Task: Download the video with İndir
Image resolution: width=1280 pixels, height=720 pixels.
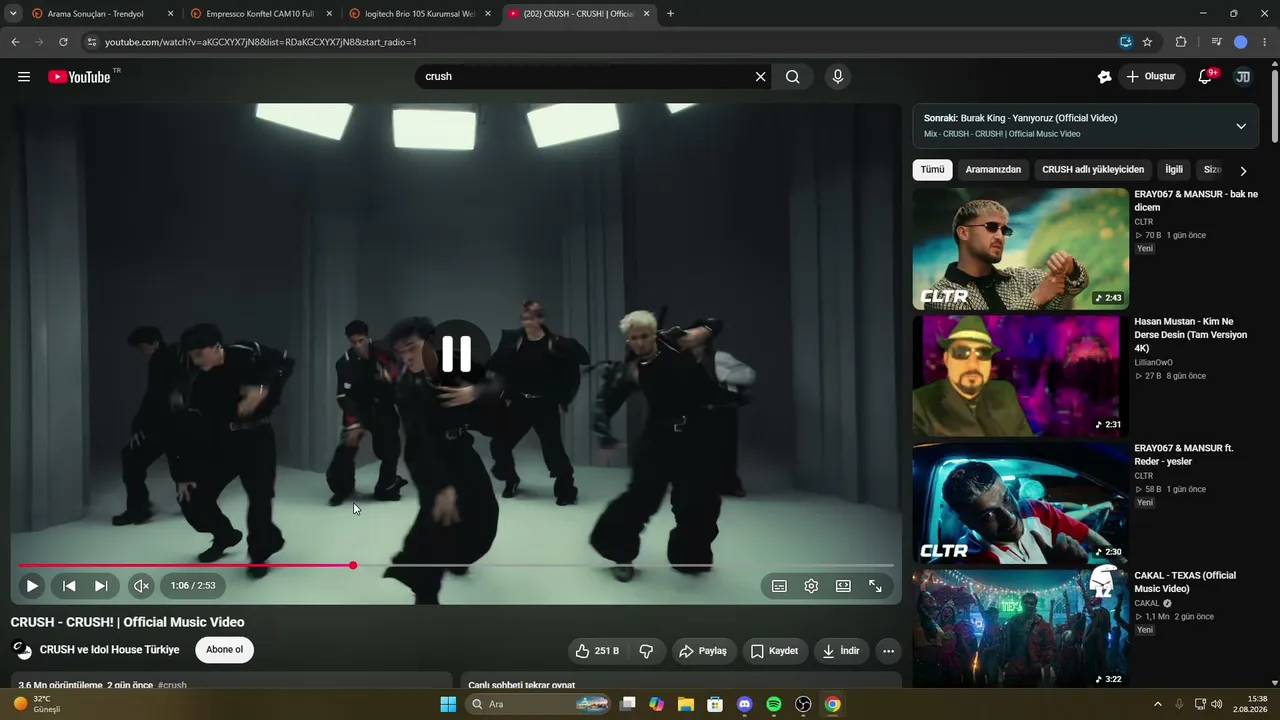Action: coord(841,651)
